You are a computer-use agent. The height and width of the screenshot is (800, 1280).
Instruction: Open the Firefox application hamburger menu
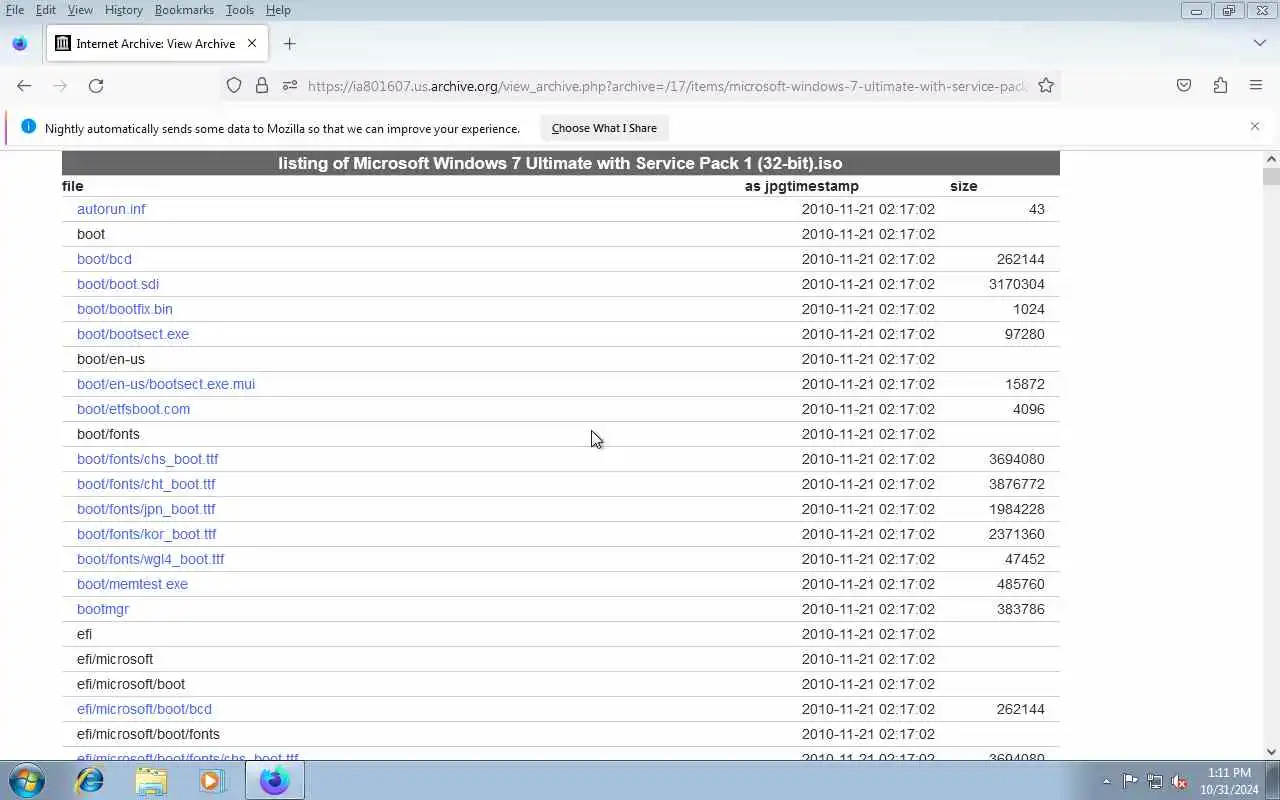(1256, 86)
